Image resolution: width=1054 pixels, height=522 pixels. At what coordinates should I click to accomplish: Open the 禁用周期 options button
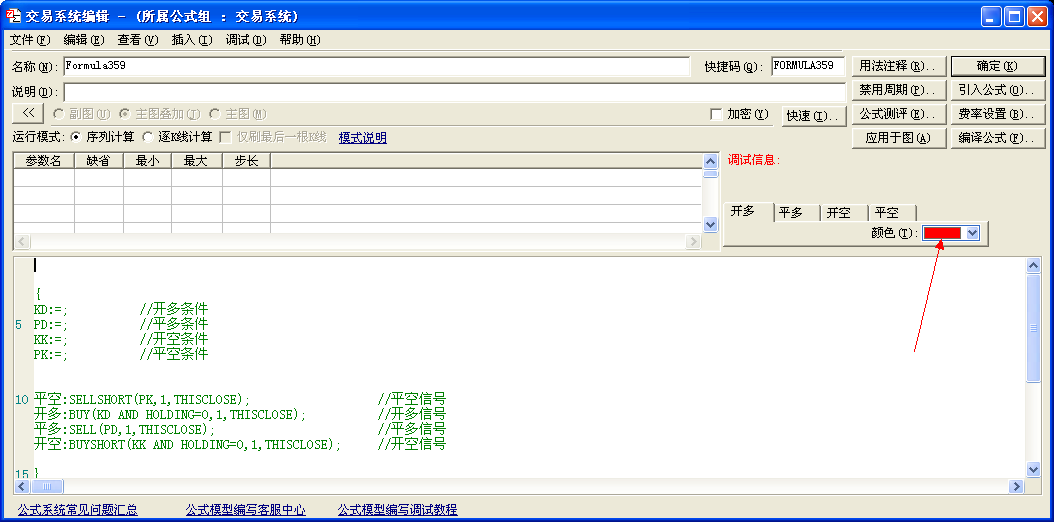point(898,90)
